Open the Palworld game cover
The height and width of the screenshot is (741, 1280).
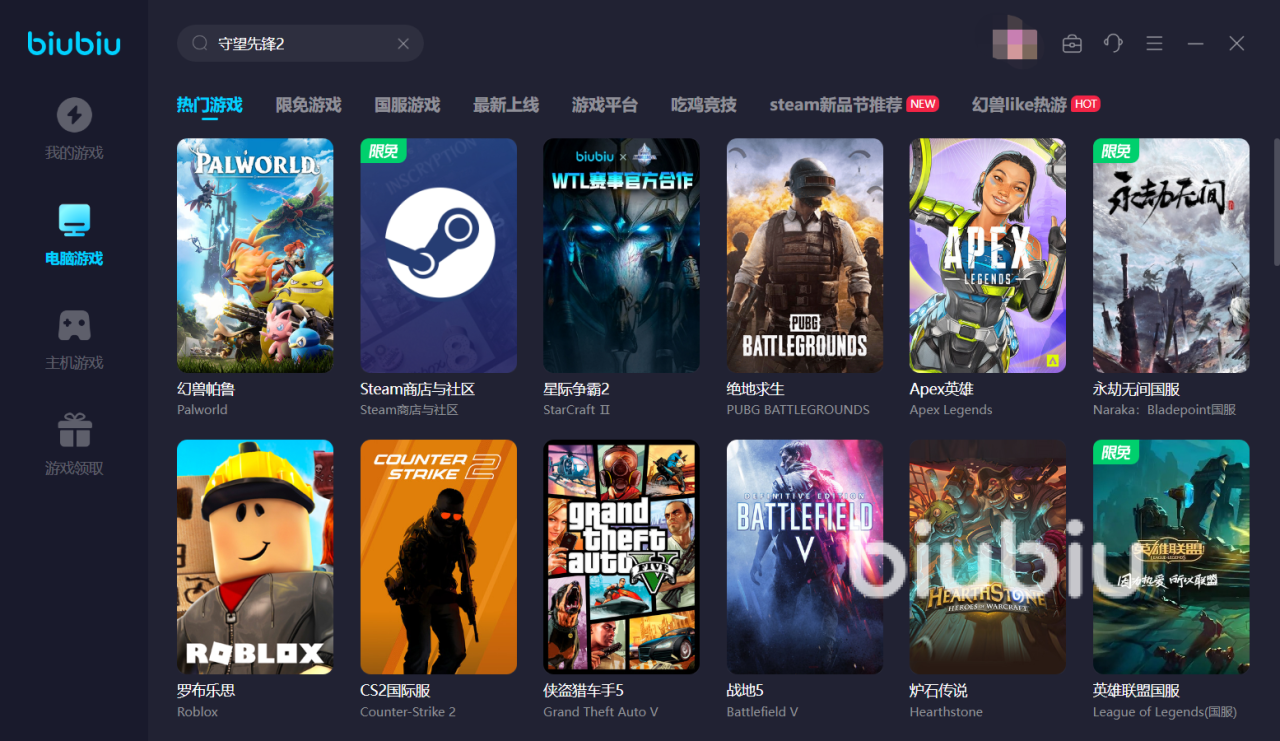[x=255, y=255]
